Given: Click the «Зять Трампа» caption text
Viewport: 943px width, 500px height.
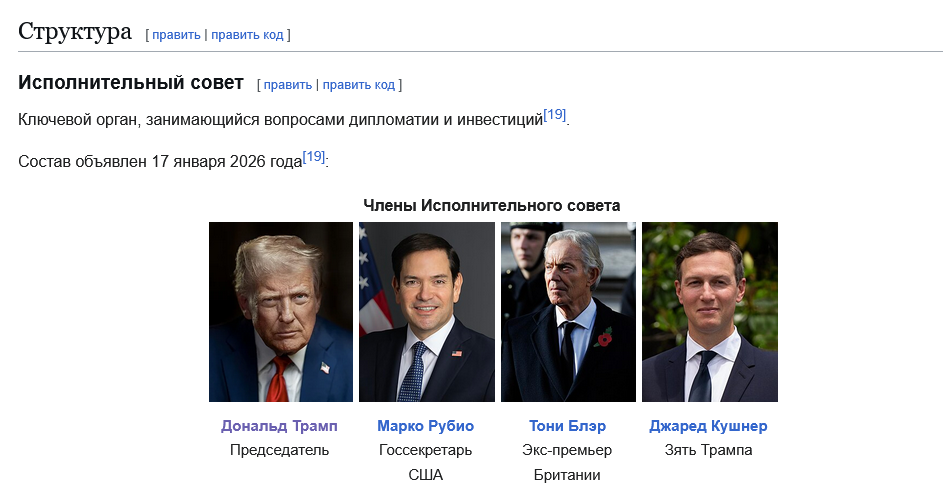Looking at the screenshot, I should tap(708, 450).
